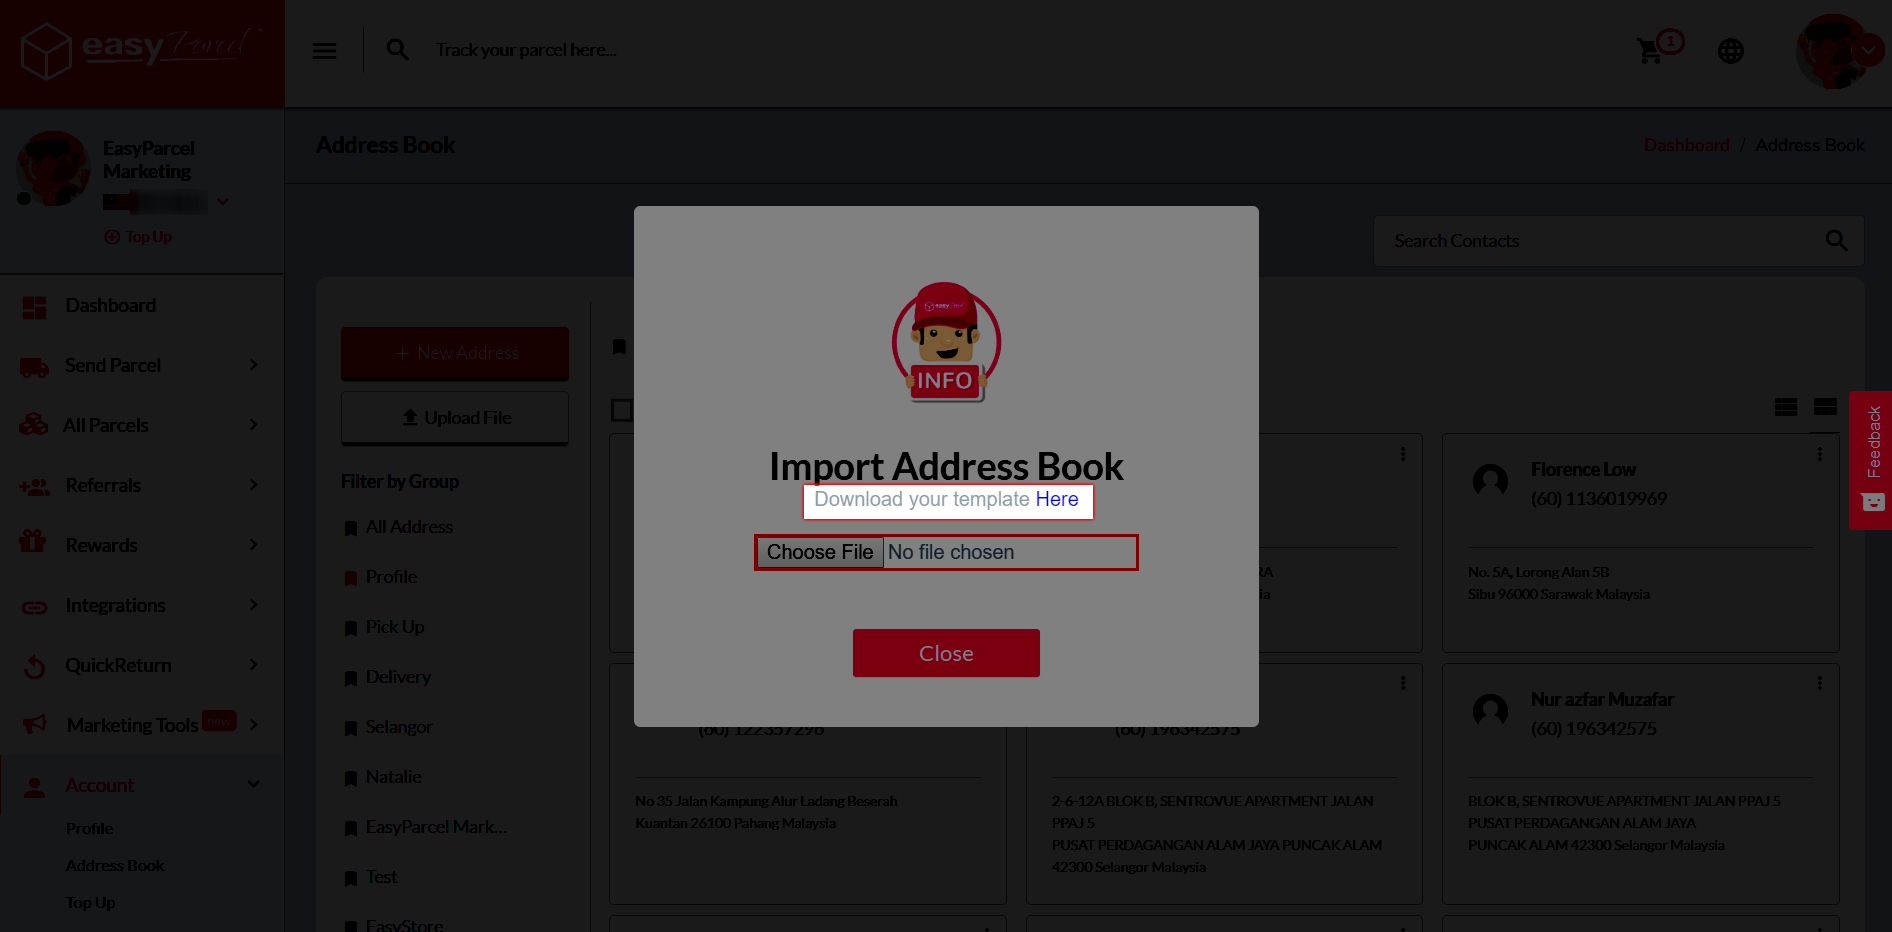Click the All Parcels boxes icon
This screenshot has width=1892, height=932.
pyautogui.click(x=34, y=425)
